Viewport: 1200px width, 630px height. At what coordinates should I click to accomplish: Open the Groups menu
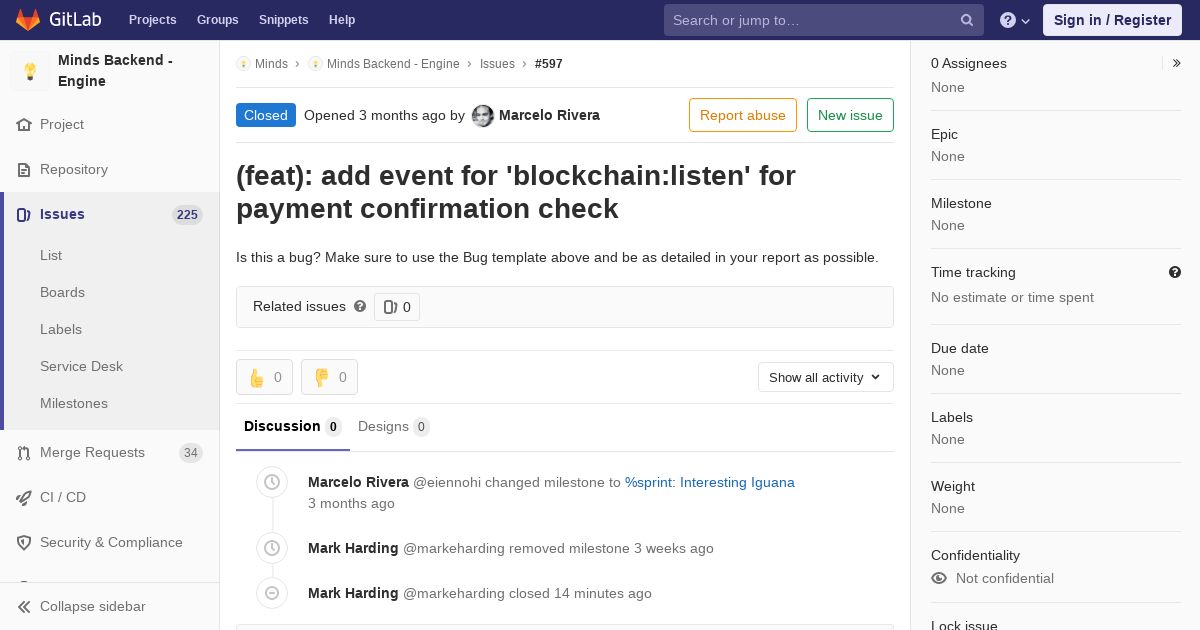coord(218,20)
